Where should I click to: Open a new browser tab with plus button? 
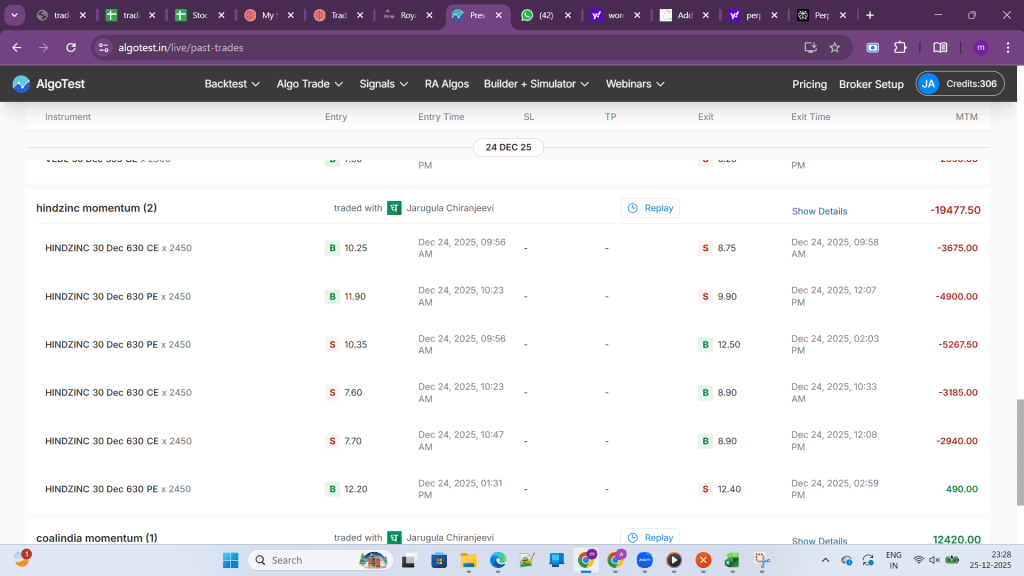click(x=870, y=15)
